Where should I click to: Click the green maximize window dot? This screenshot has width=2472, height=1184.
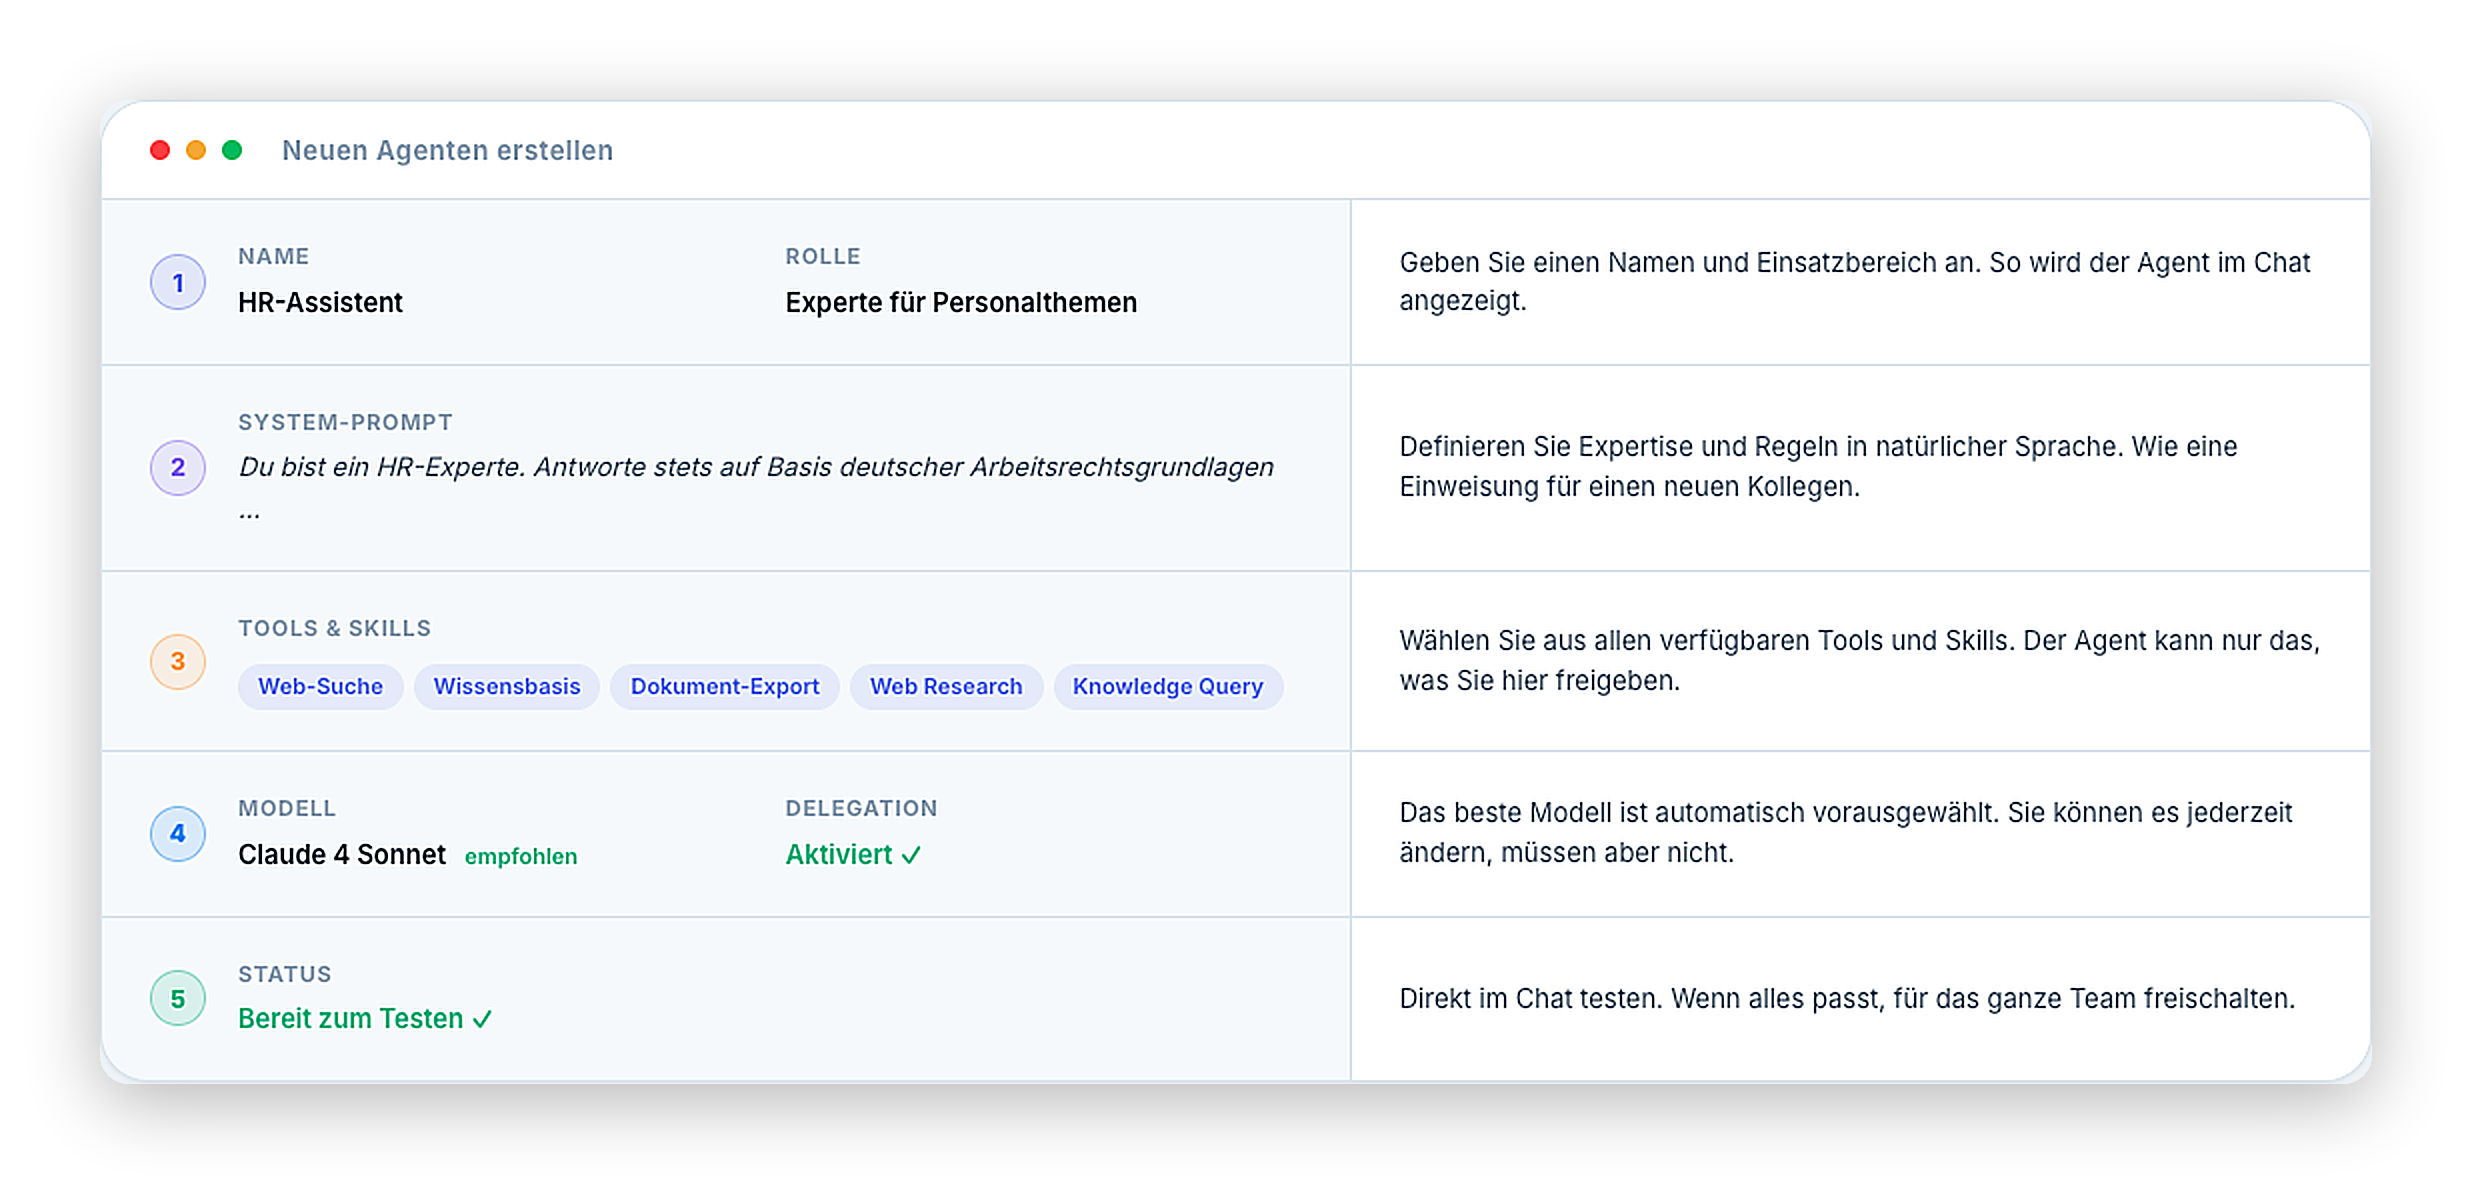(232, 150)
